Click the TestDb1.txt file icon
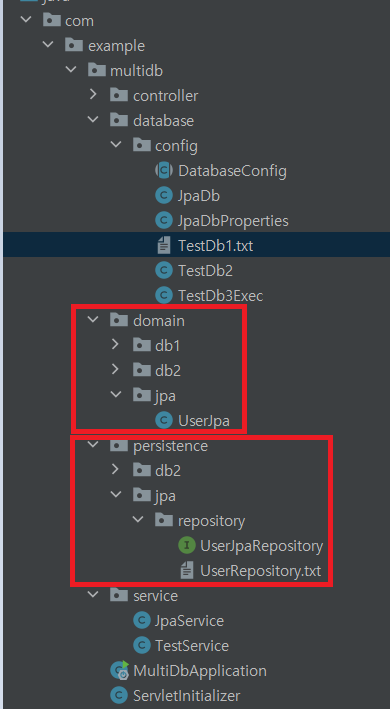Viewport: 390px width, 709px height. point(164,246)
